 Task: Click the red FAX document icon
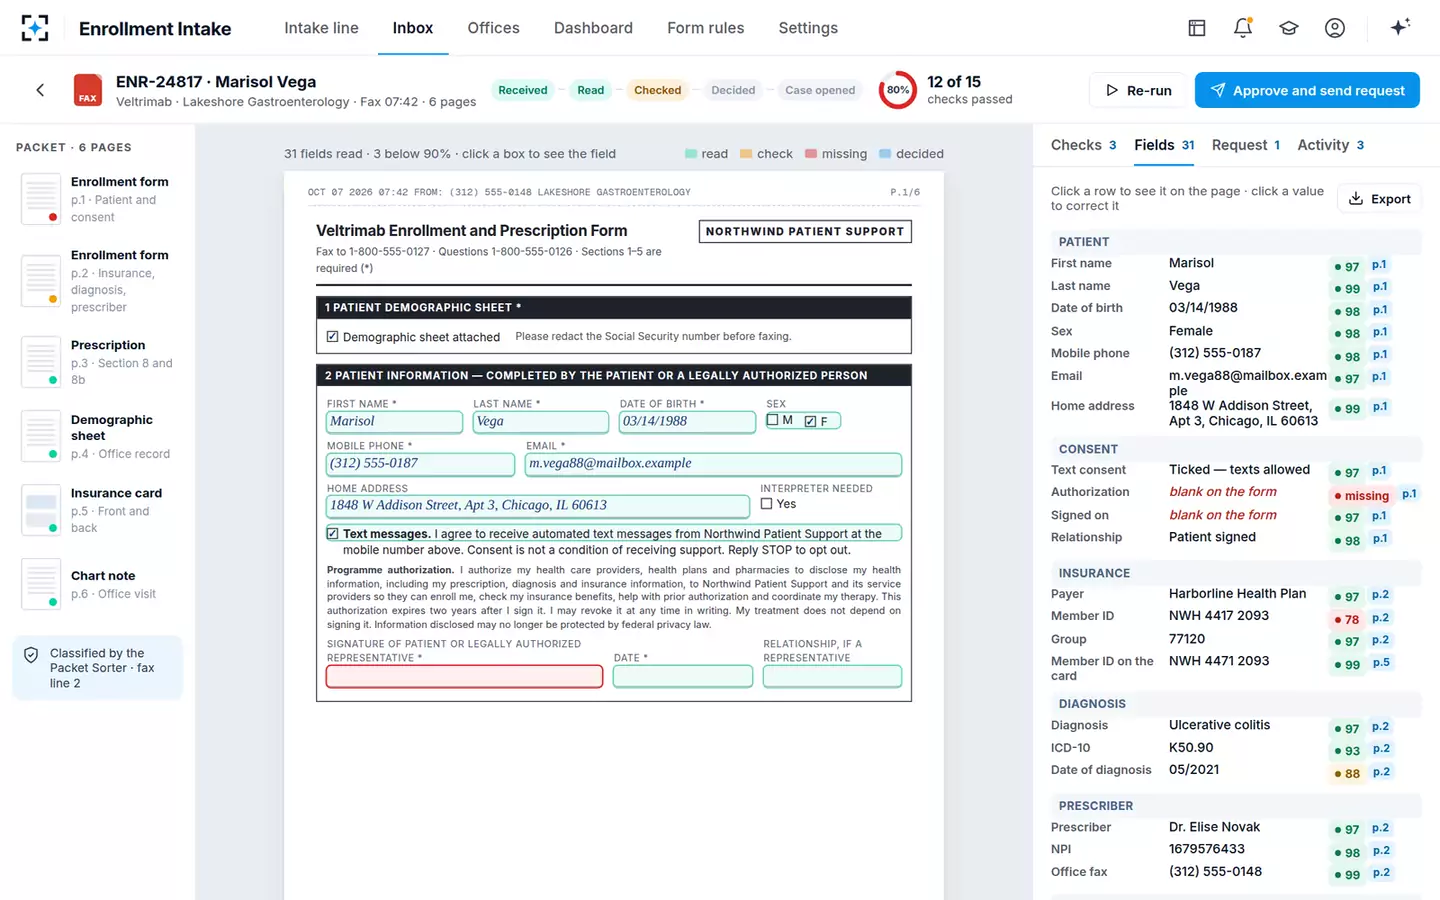click(x=88, y=90)
